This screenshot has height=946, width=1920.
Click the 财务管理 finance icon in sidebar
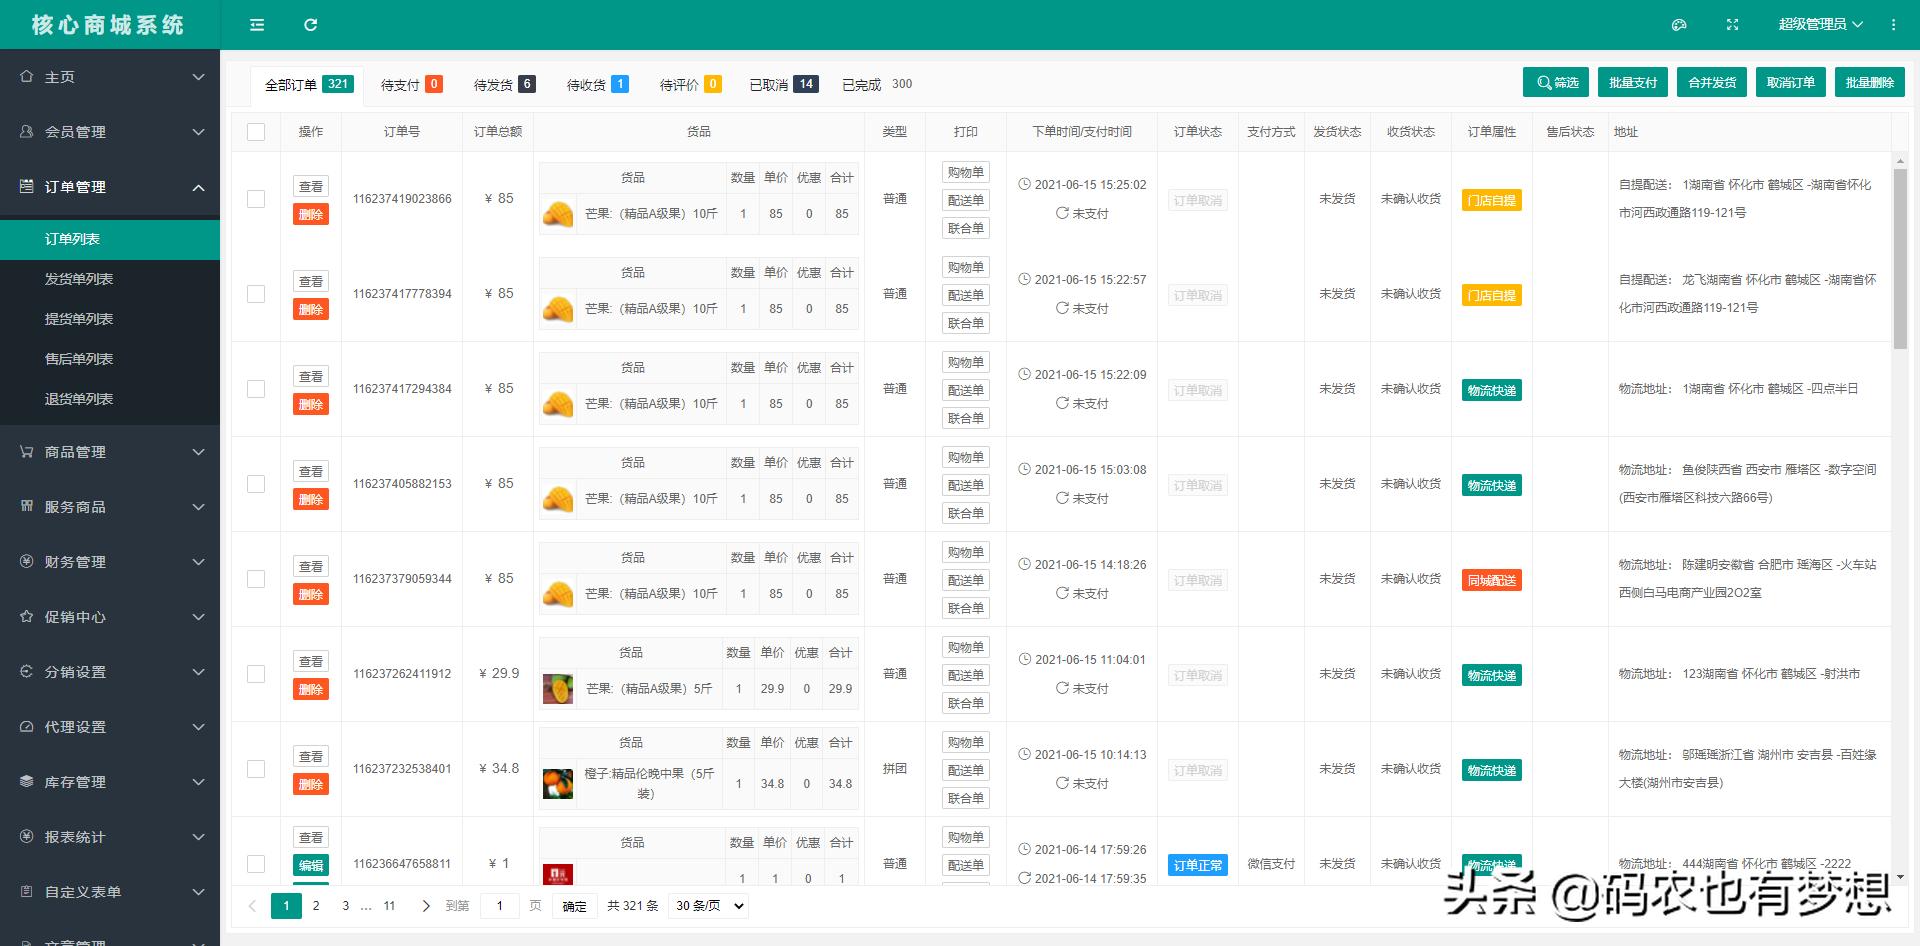pyautogui.click(x=28, y=562)
